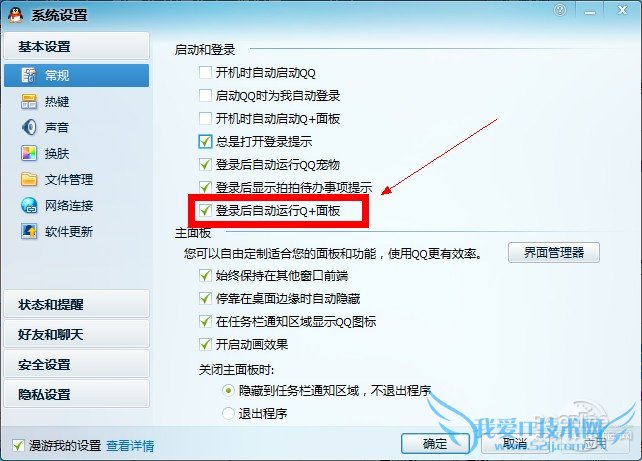
Task: Confirm settings with 确定 button
Action: [435, 443]
